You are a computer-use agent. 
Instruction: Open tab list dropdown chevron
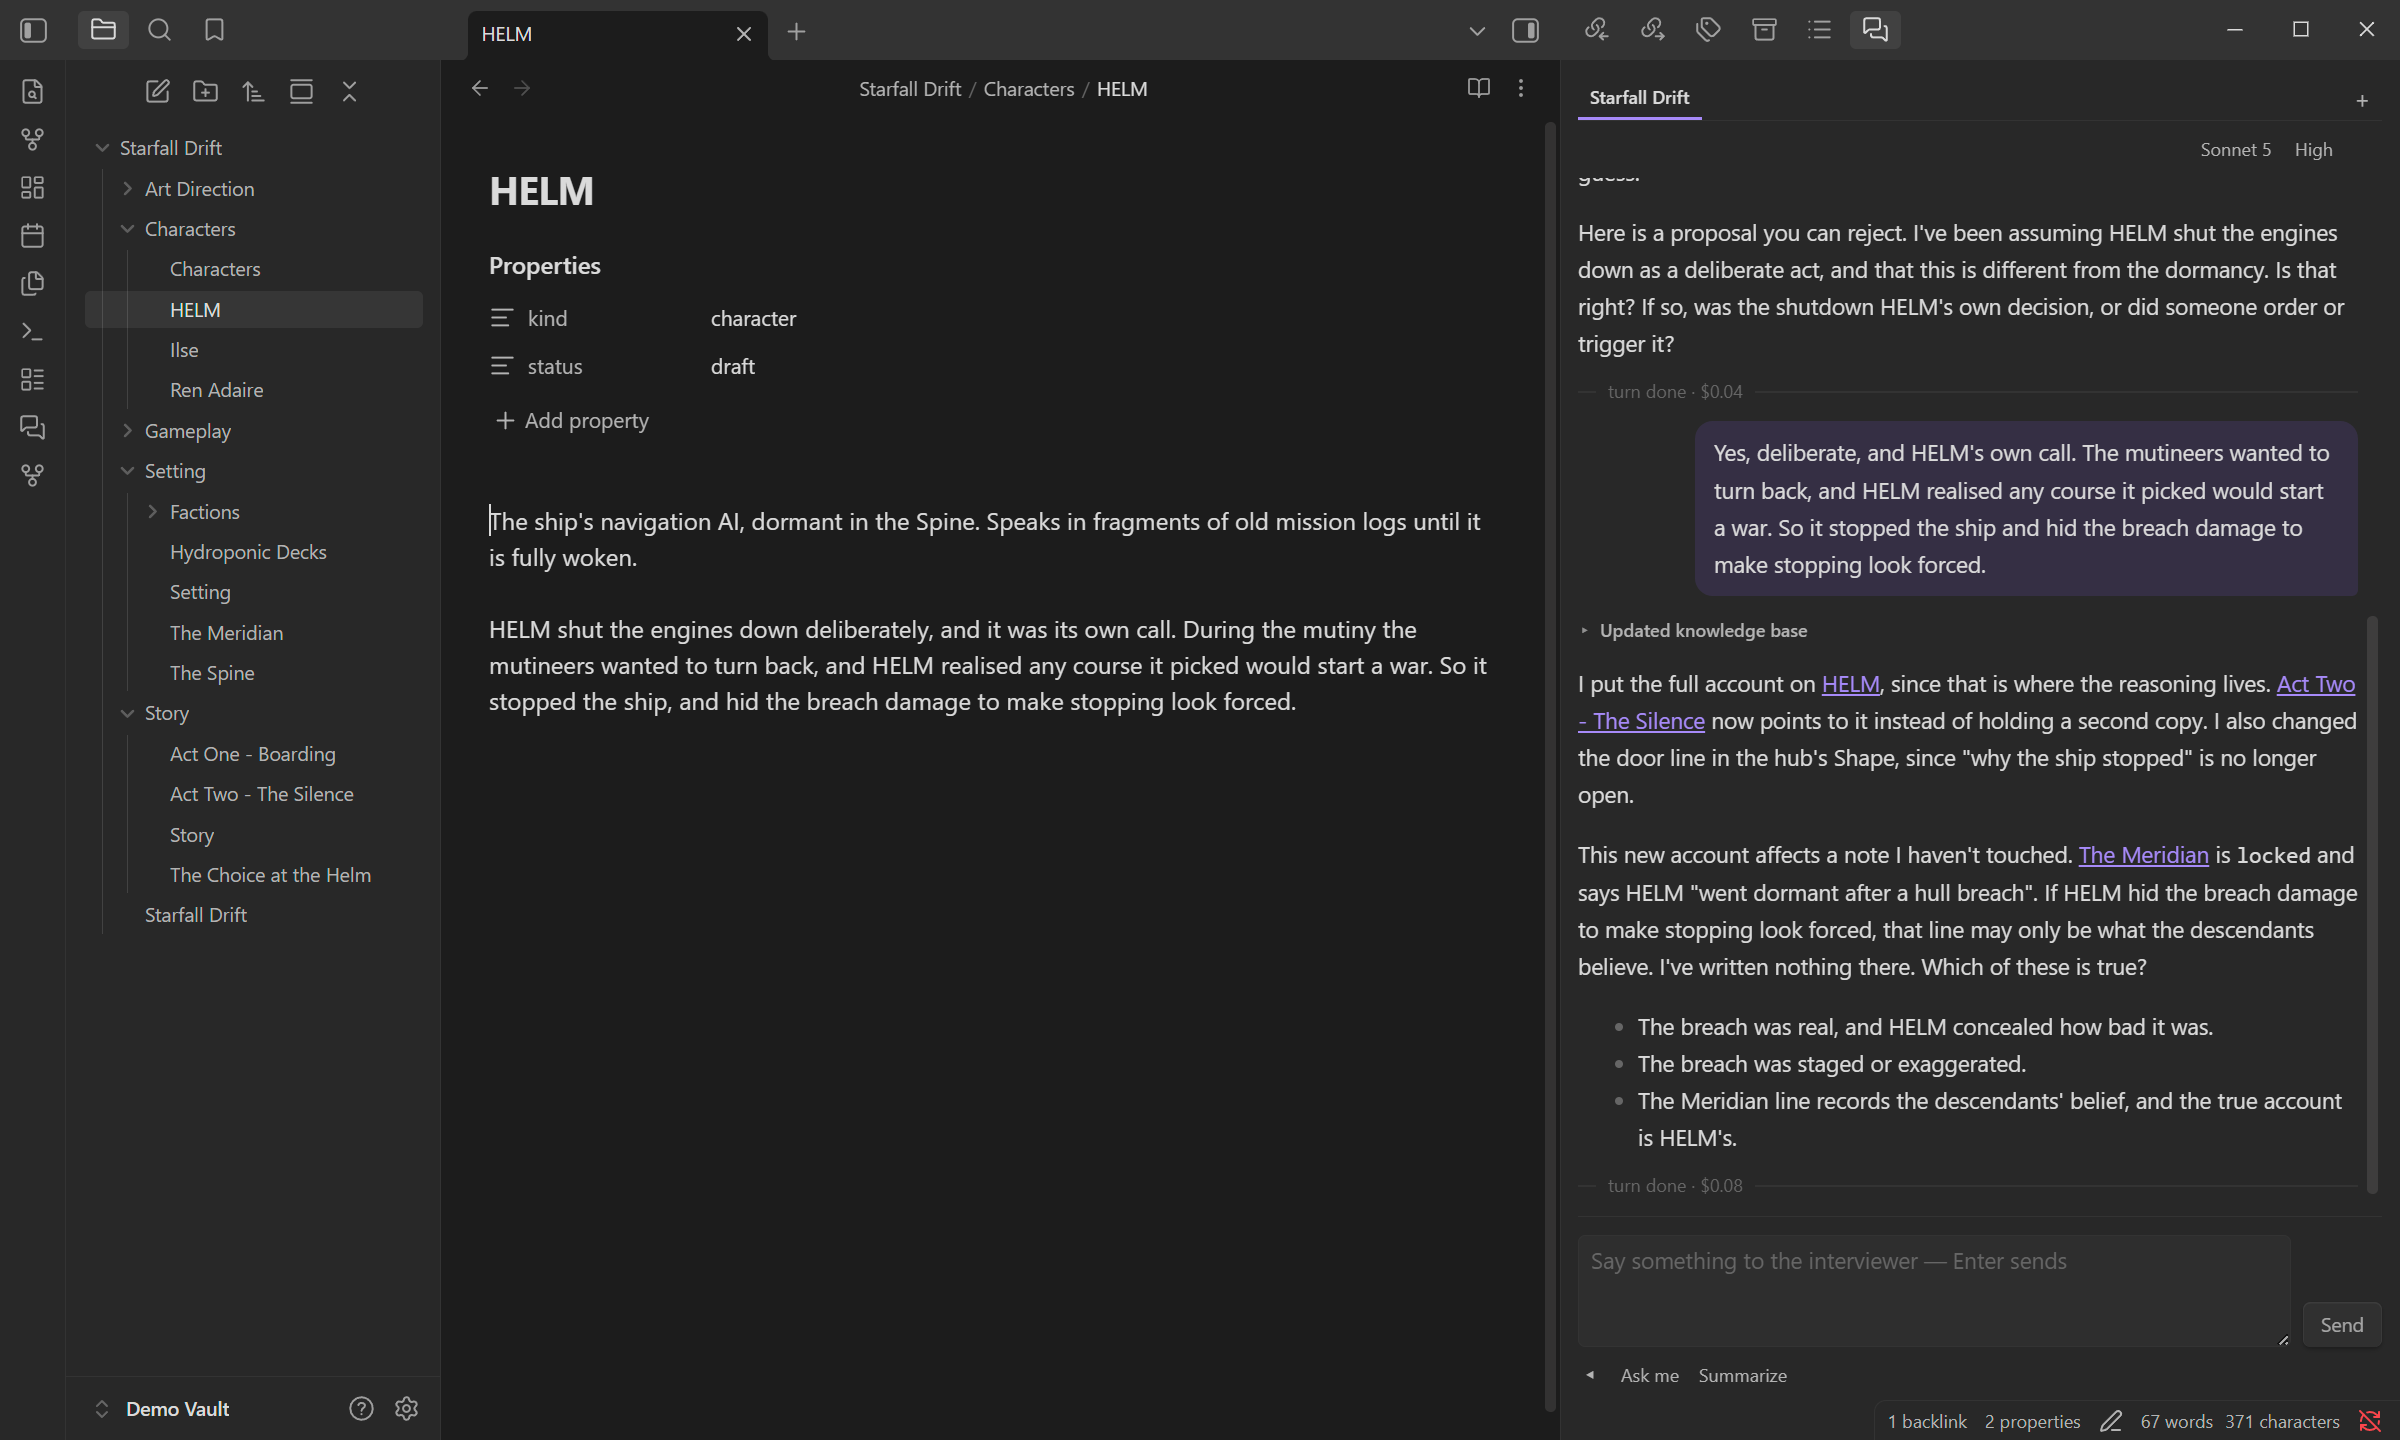(x=1476, y=31)
